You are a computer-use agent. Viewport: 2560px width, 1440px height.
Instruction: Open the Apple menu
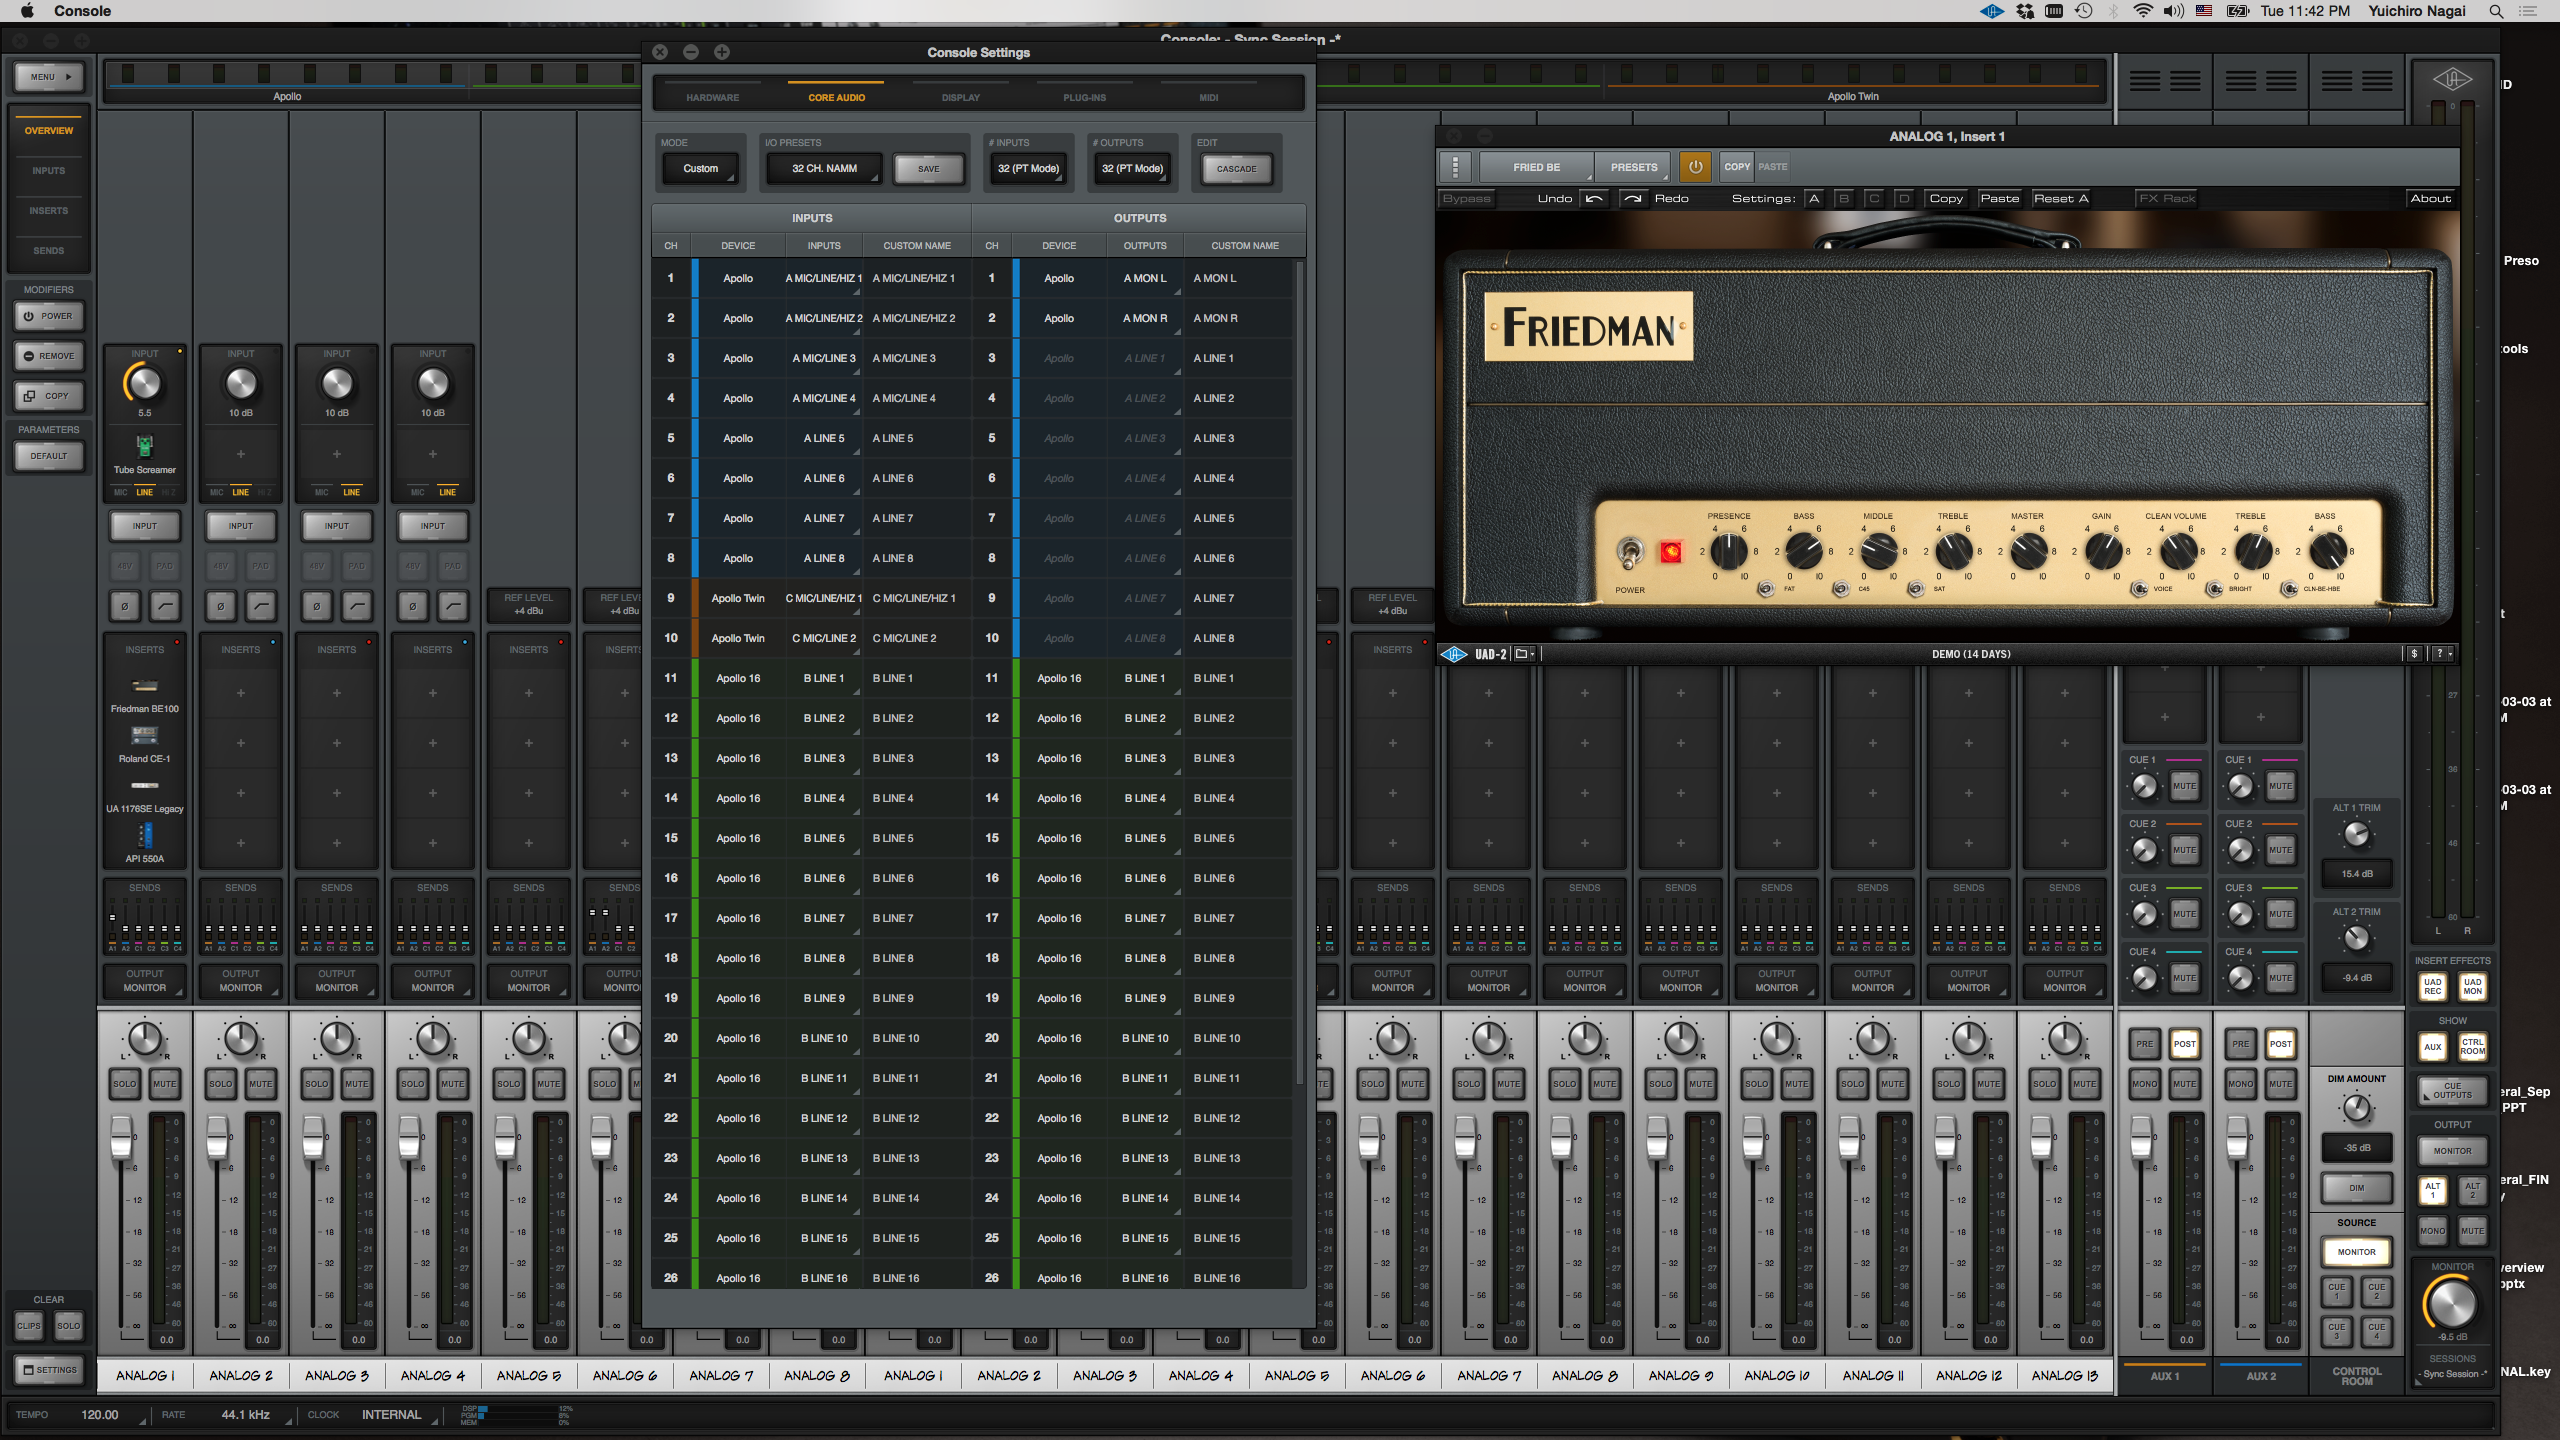(27, 11)
